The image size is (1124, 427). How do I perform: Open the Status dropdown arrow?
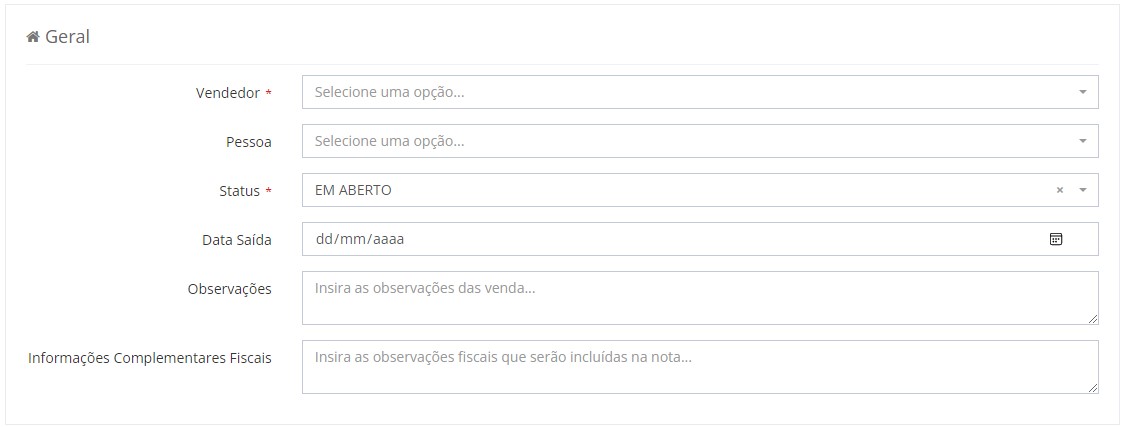[1082, 190]
